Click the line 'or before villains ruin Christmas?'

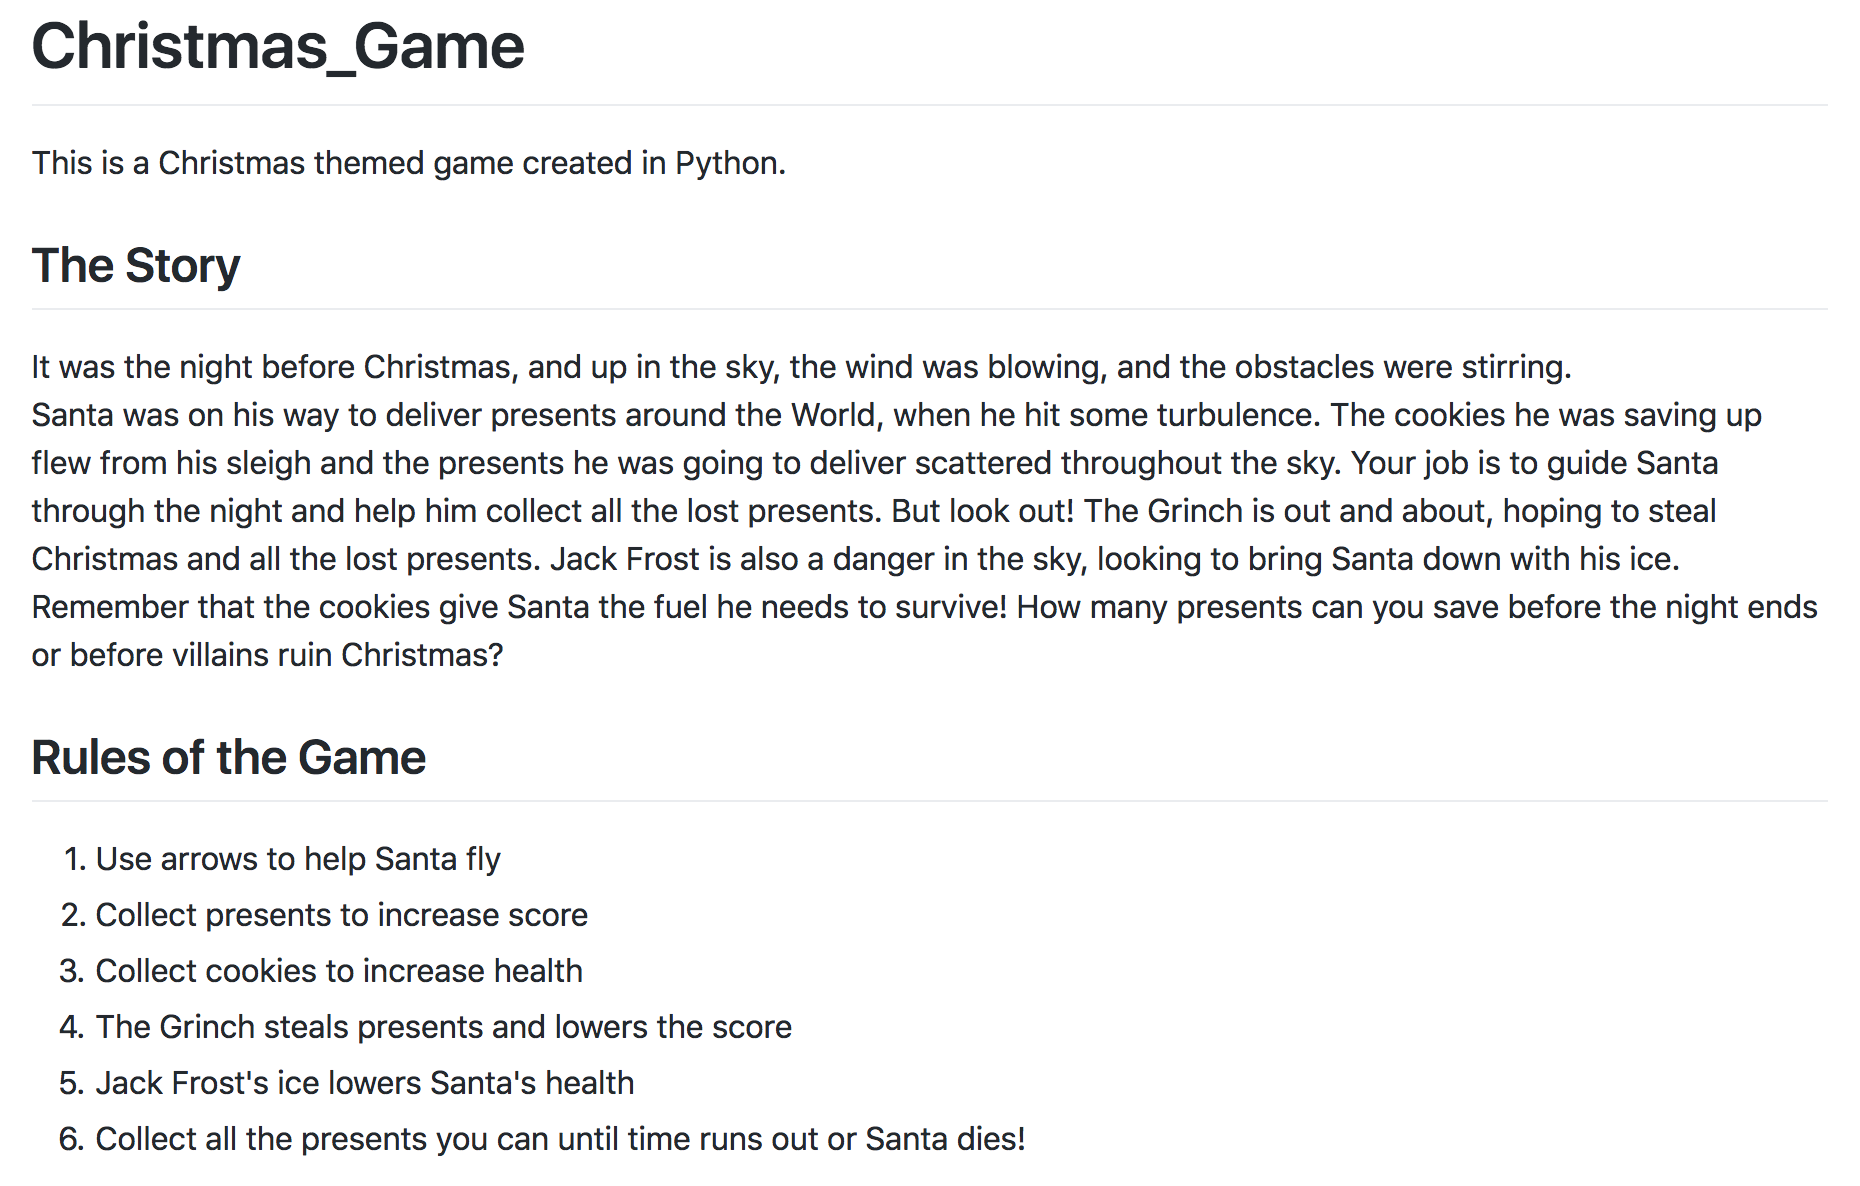click(x=268, y=655)
